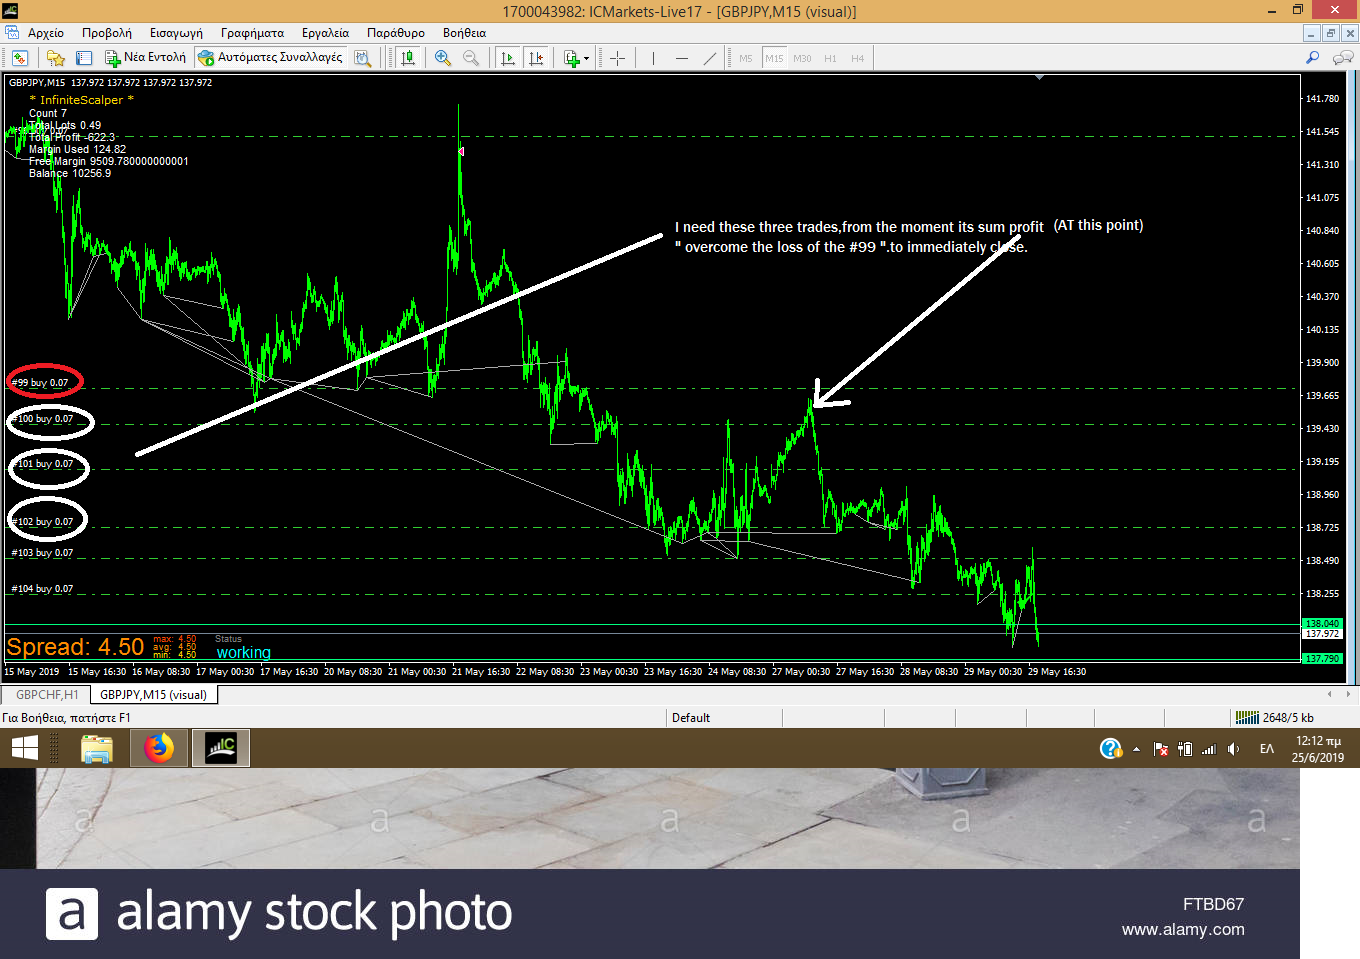Switch chart timeframe to H1
1360x959 pixels.
830,58
